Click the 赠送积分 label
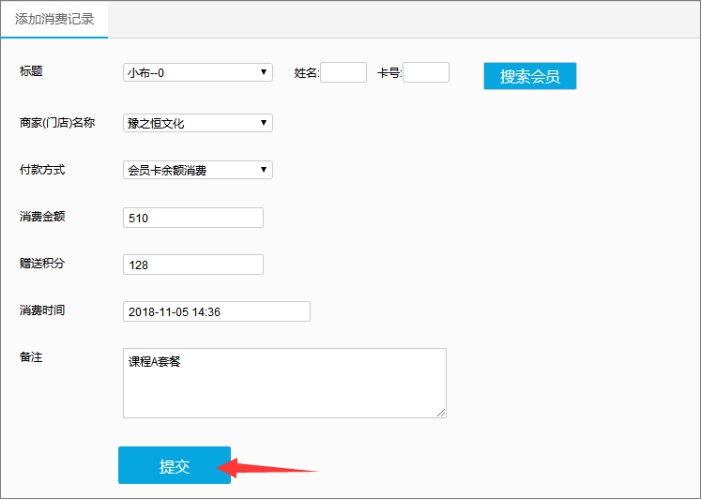The height and width of the screenshot is (500, 702). tap(42, 263)
